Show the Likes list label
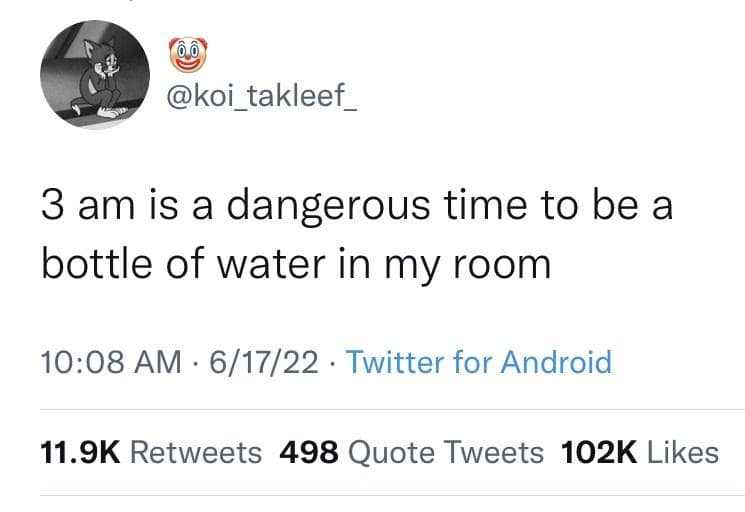Image resolution: width=745 pixels, height=512 pixels. 683,452
